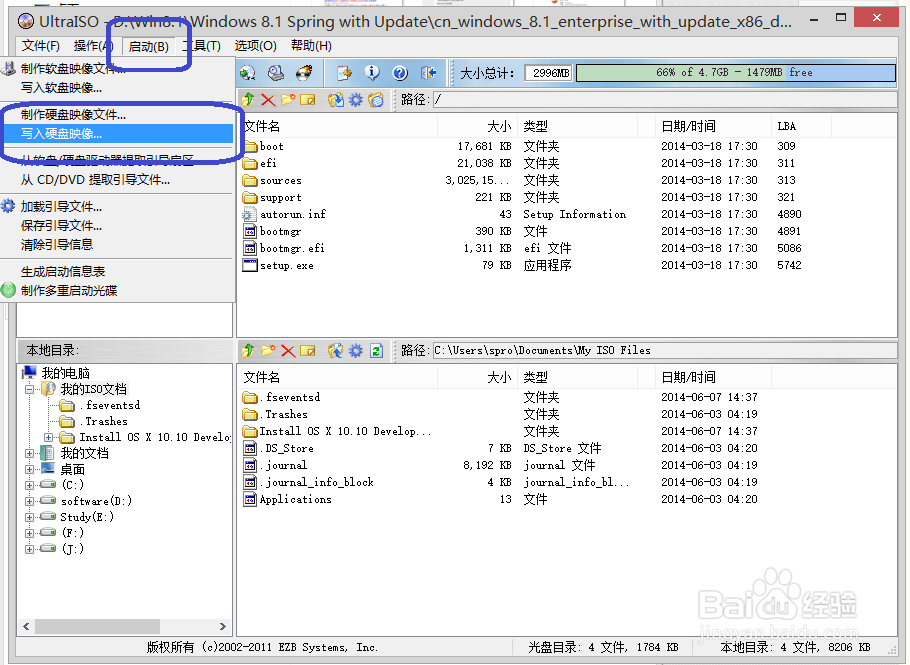
Task: Select 写入硬盘映像... menu entry
Action: click(x=118, y=134)
